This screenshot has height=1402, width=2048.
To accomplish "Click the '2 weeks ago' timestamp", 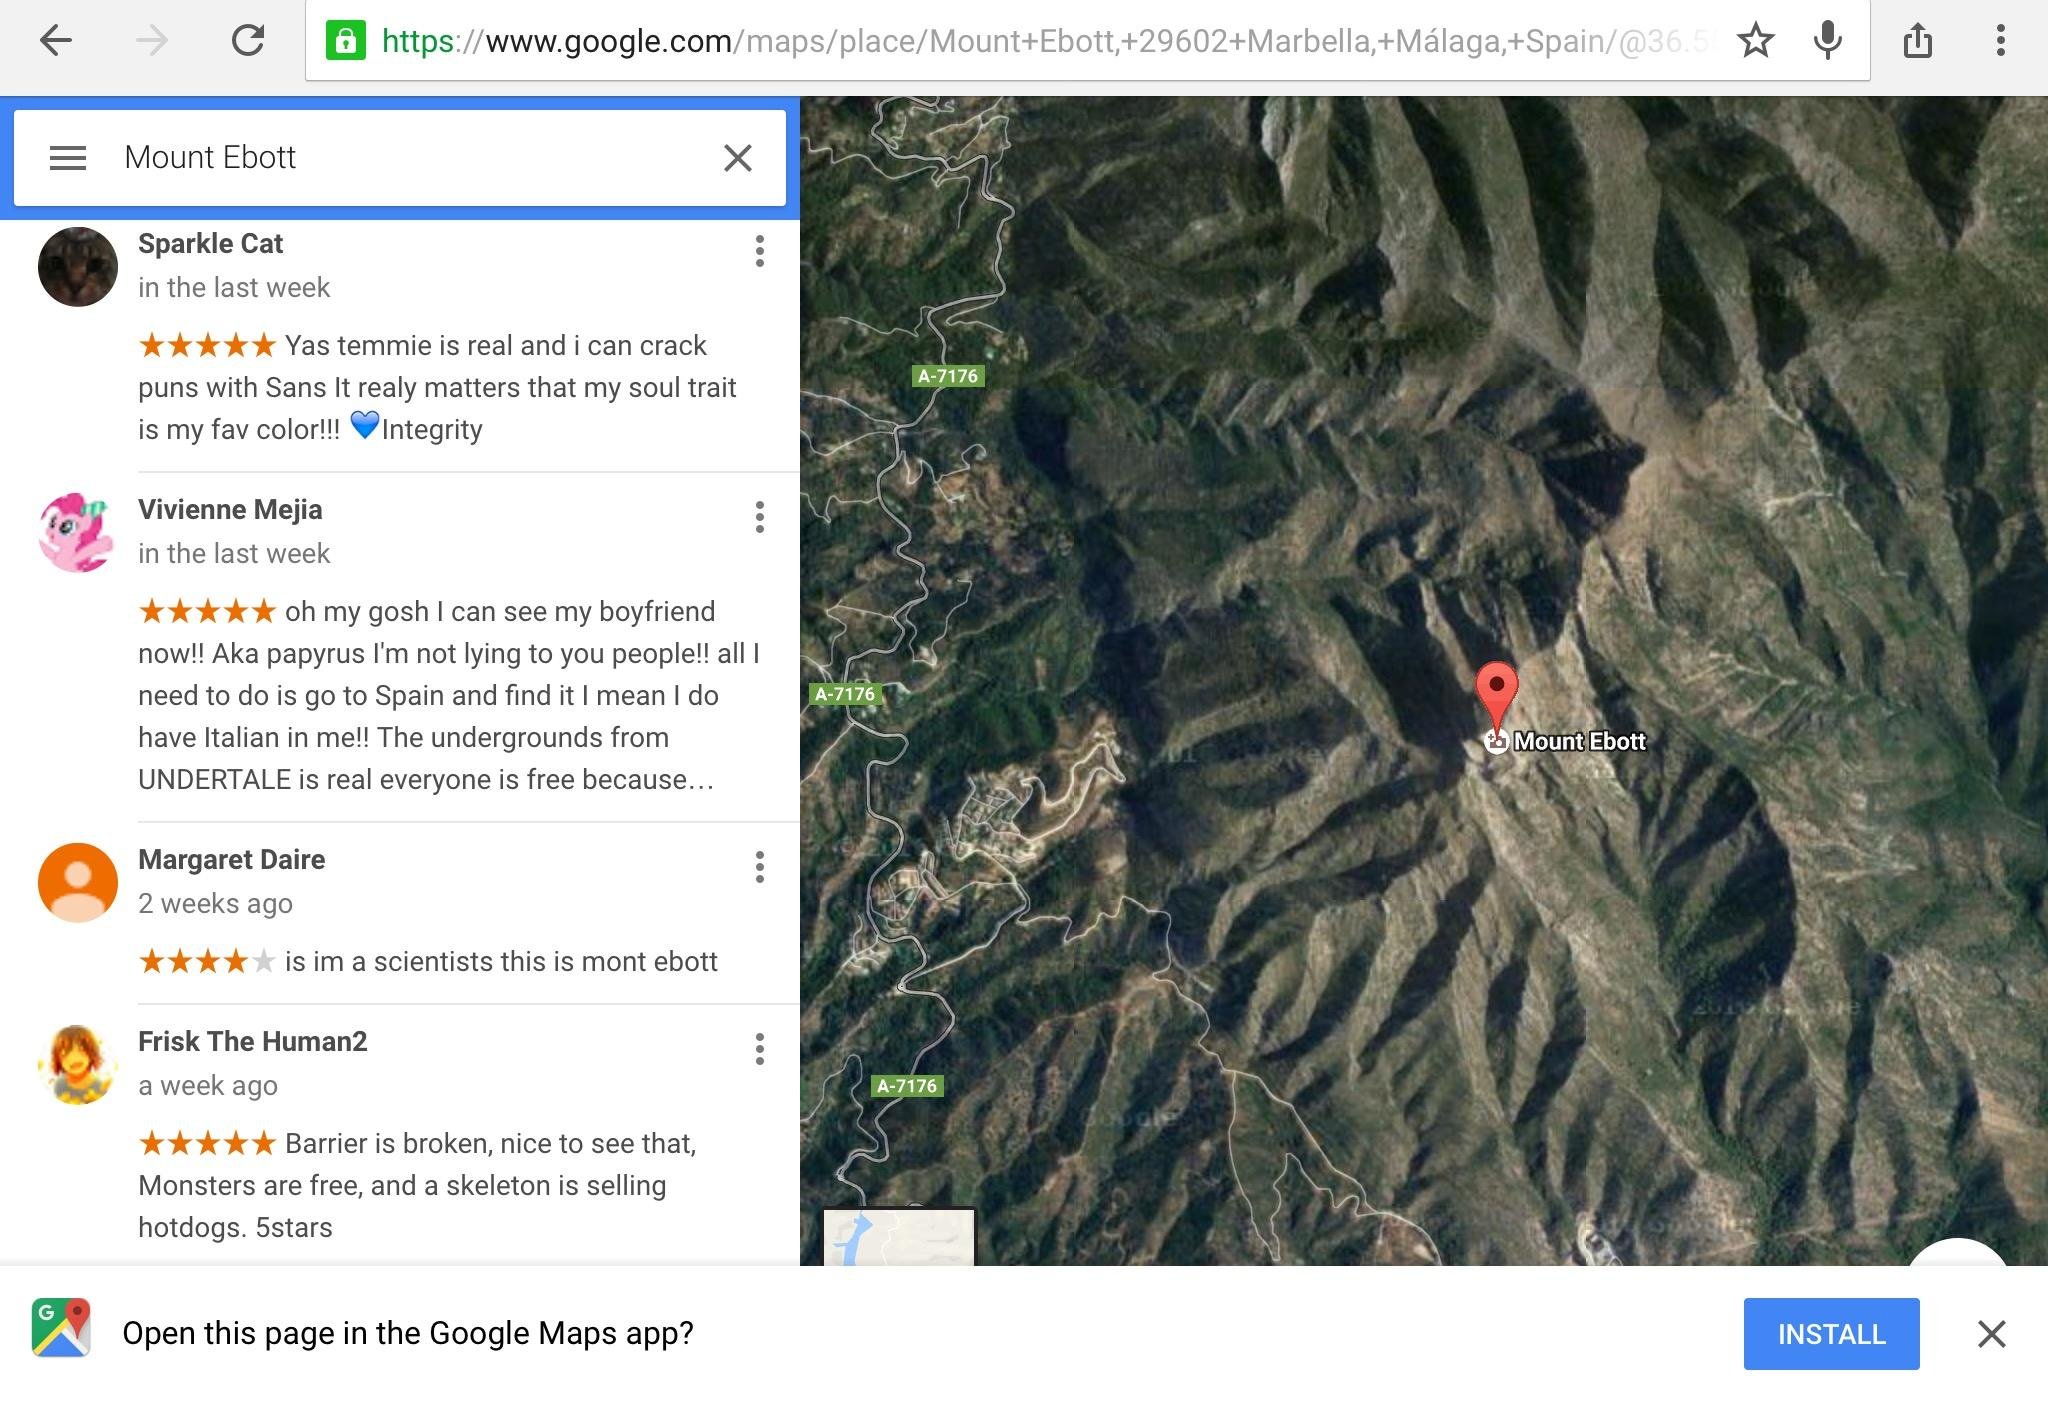I will point(215,904).
